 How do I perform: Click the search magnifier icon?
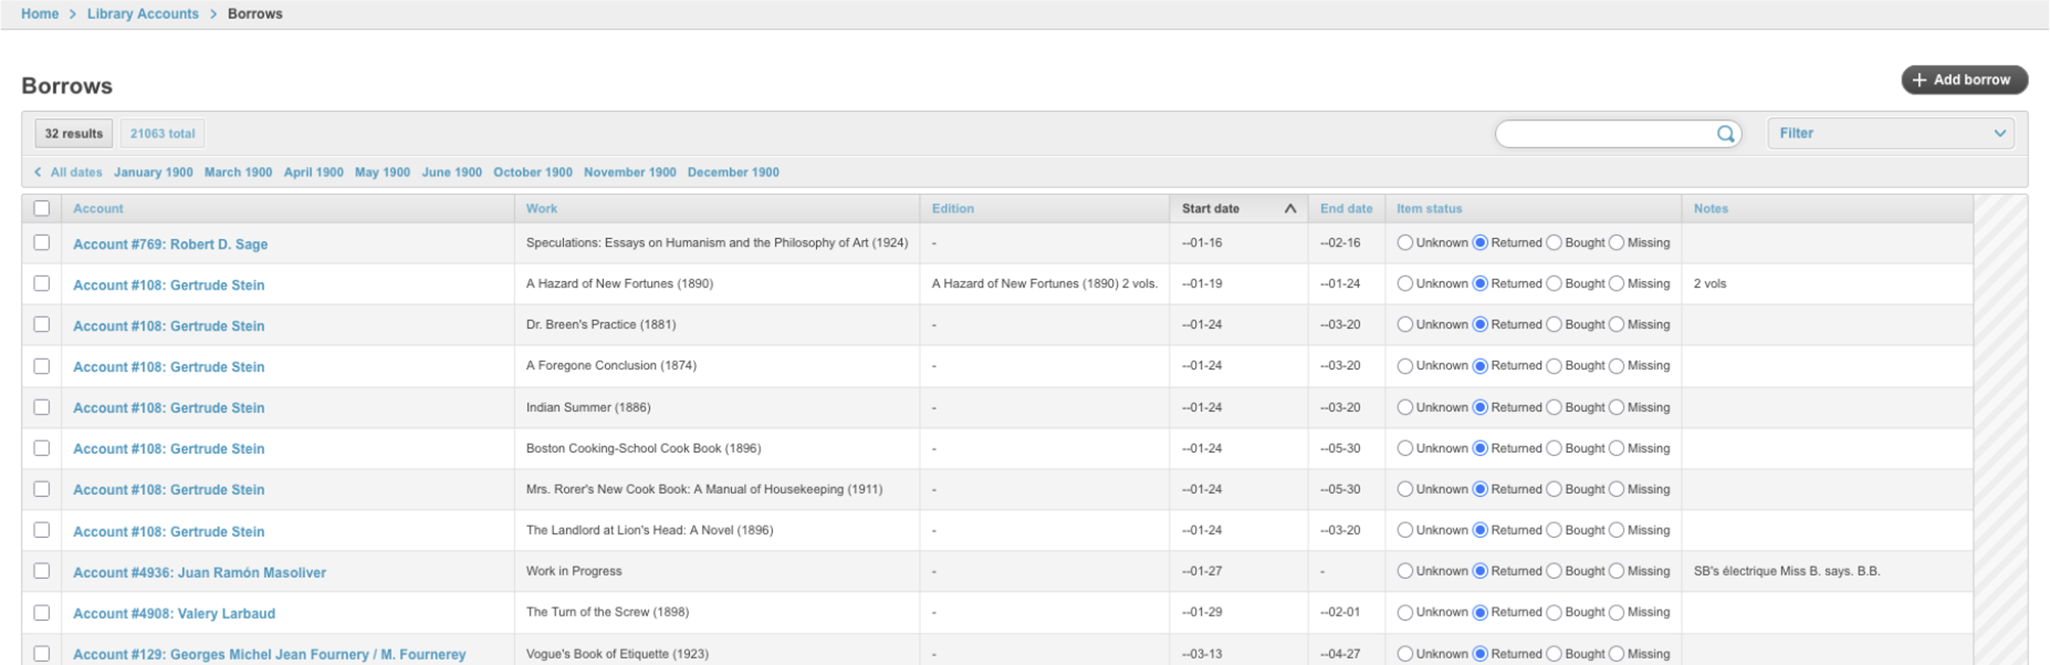coord(1725,134)
